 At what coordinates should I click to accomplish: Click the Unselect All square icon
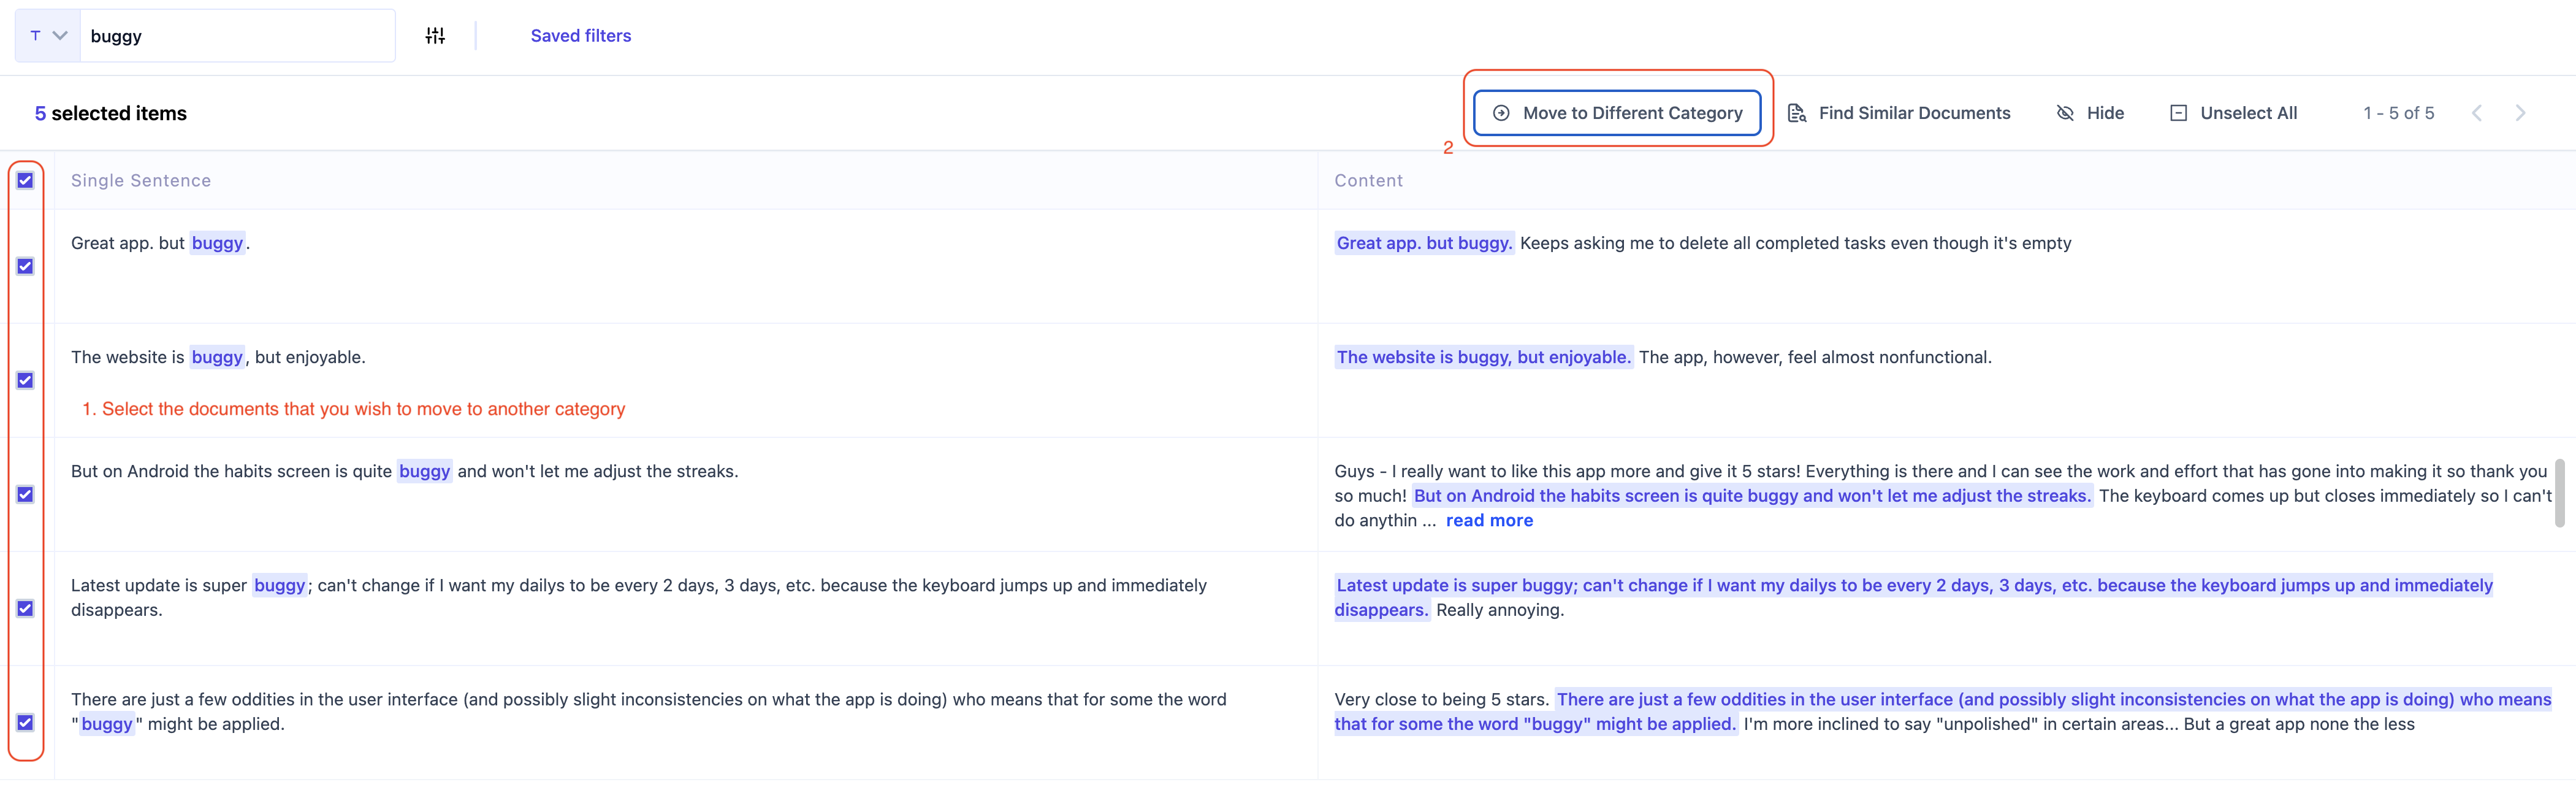click(2178, 113)
